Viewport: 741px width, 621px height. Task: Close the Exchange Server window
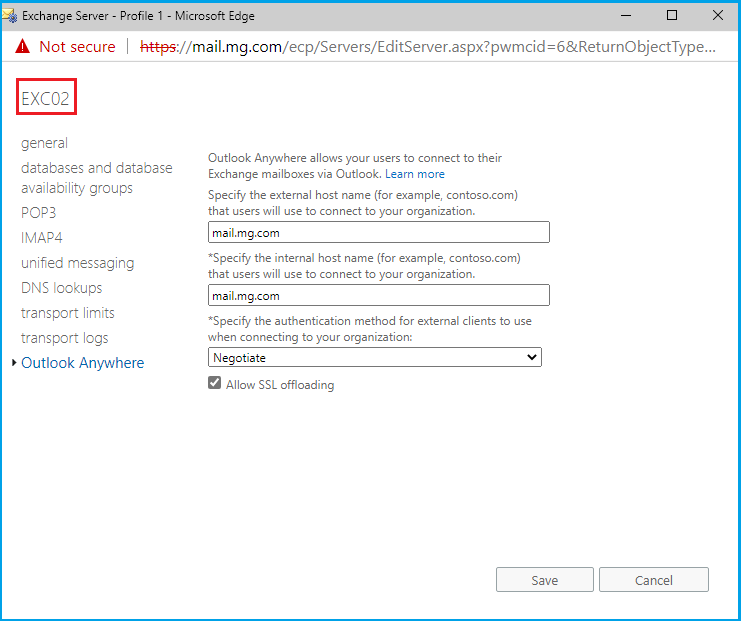(x=717, y=15)
